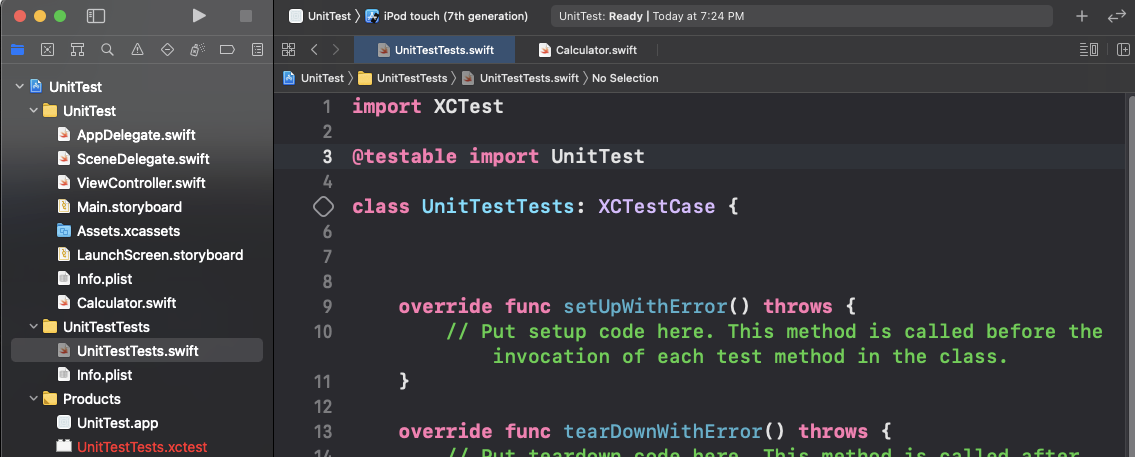Open the Issue navigator warning icon

pyautogui.click(x=137, y=50)
